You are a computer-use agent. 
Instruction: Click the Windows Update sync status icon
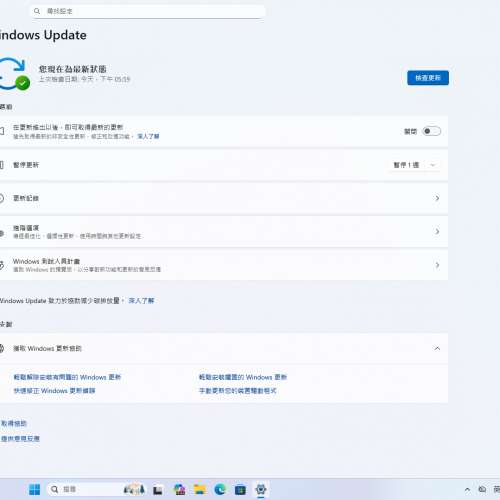click(14, 74)
